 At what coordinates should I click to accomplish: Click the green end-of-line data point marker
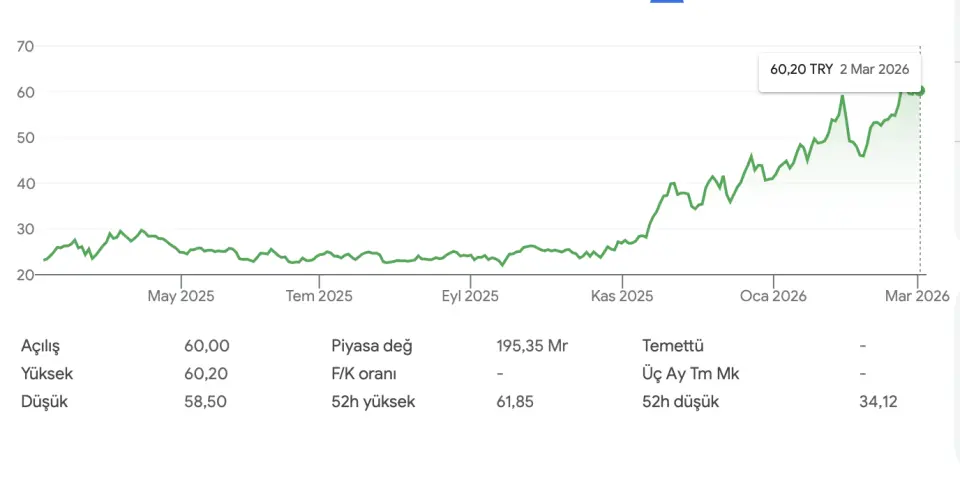pos(920,90)
